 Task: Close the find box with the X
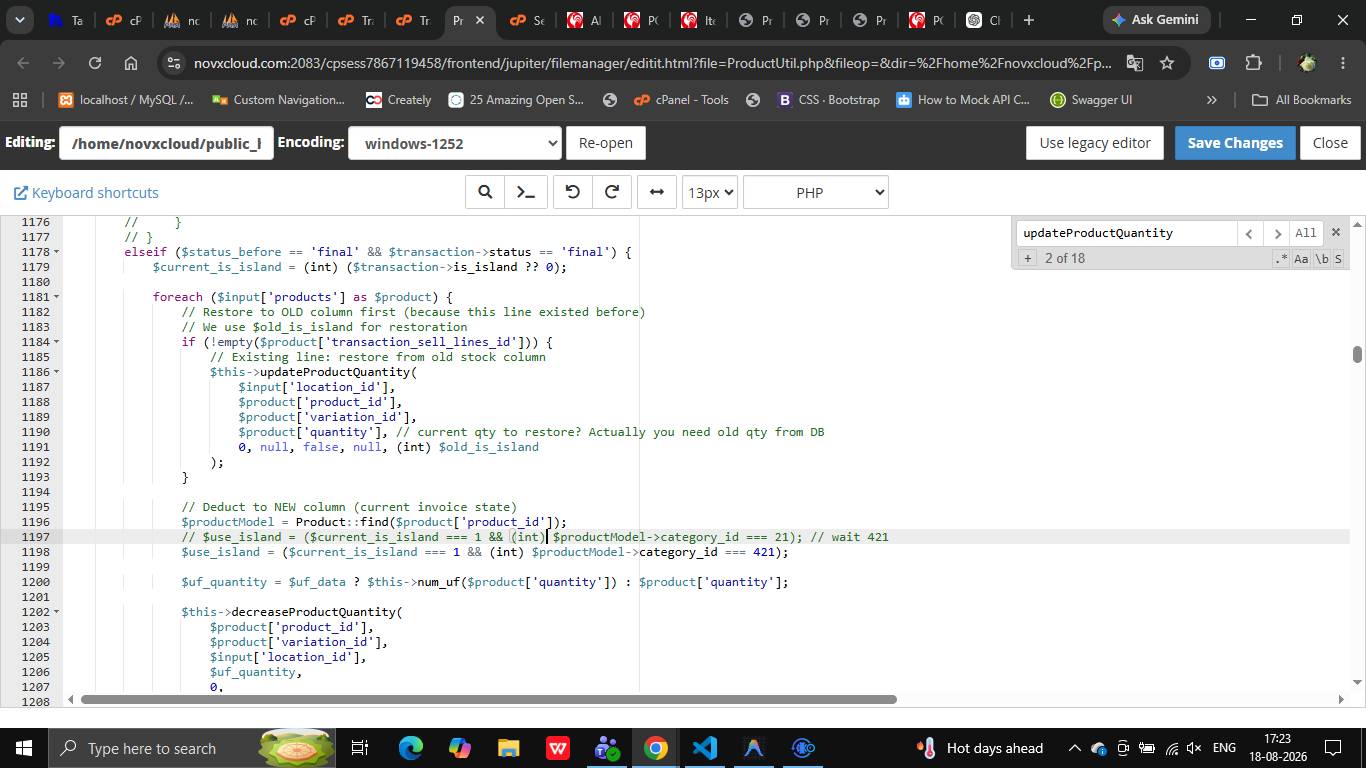tap(1335, 232)
